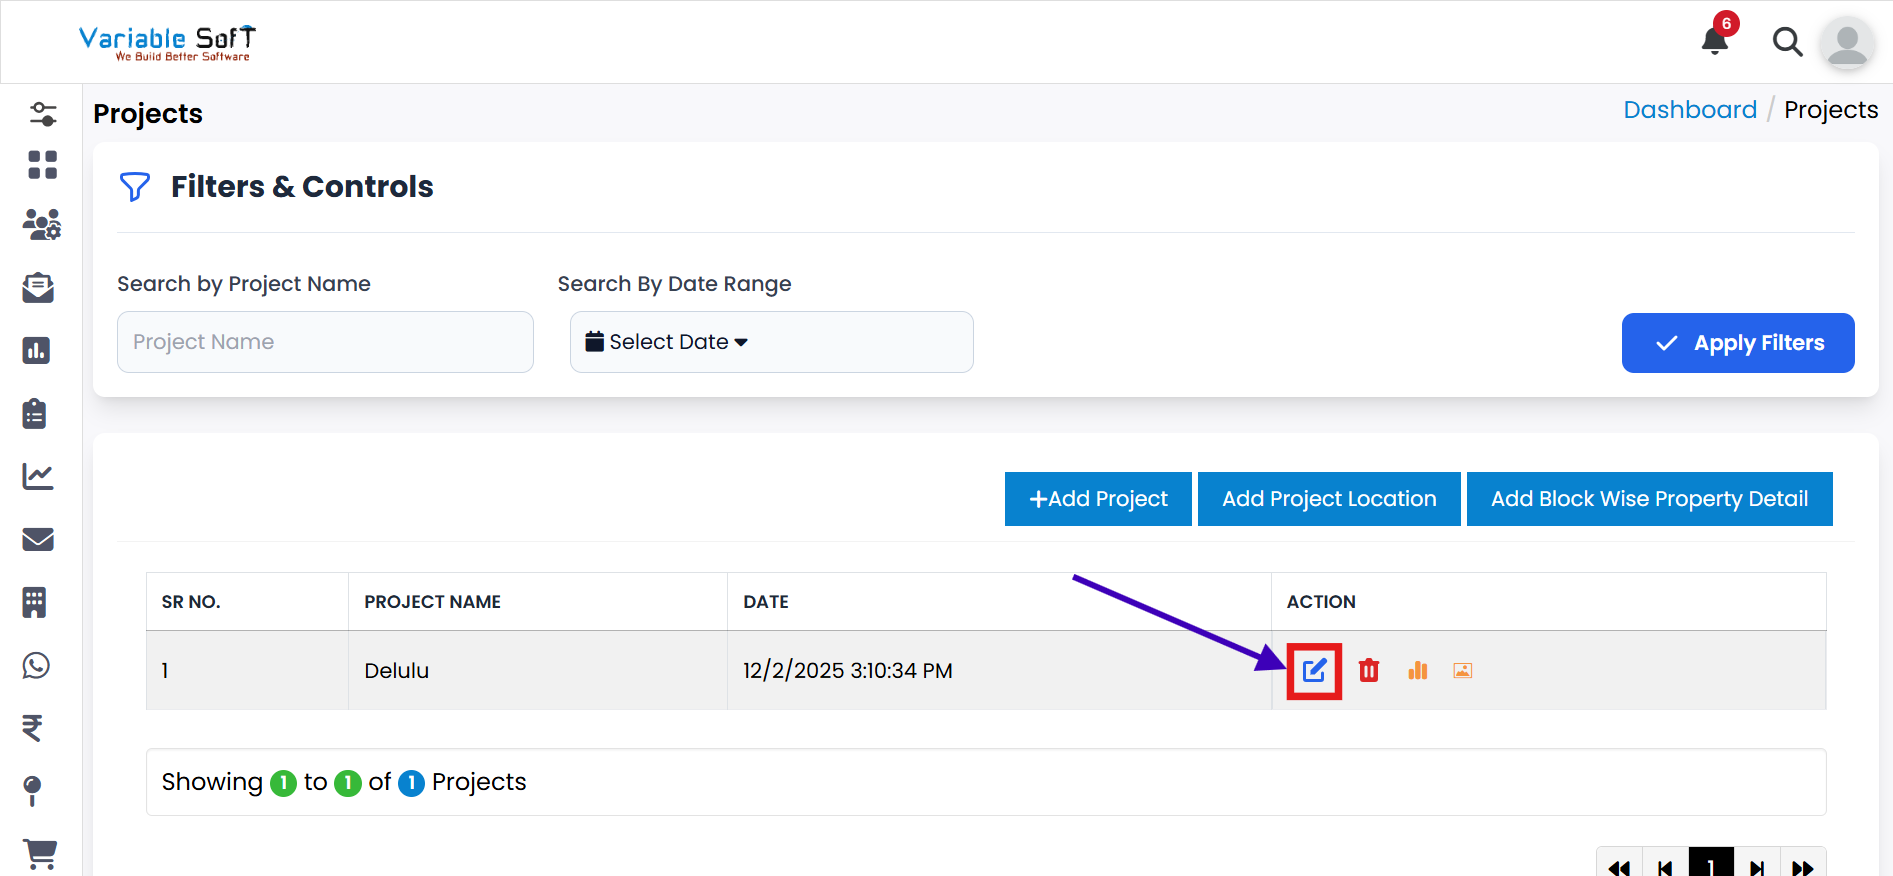Click the Add Project button
The height and width of the screenshot is (876, 1893).
pyautogui.click(x=1098, y=499)
